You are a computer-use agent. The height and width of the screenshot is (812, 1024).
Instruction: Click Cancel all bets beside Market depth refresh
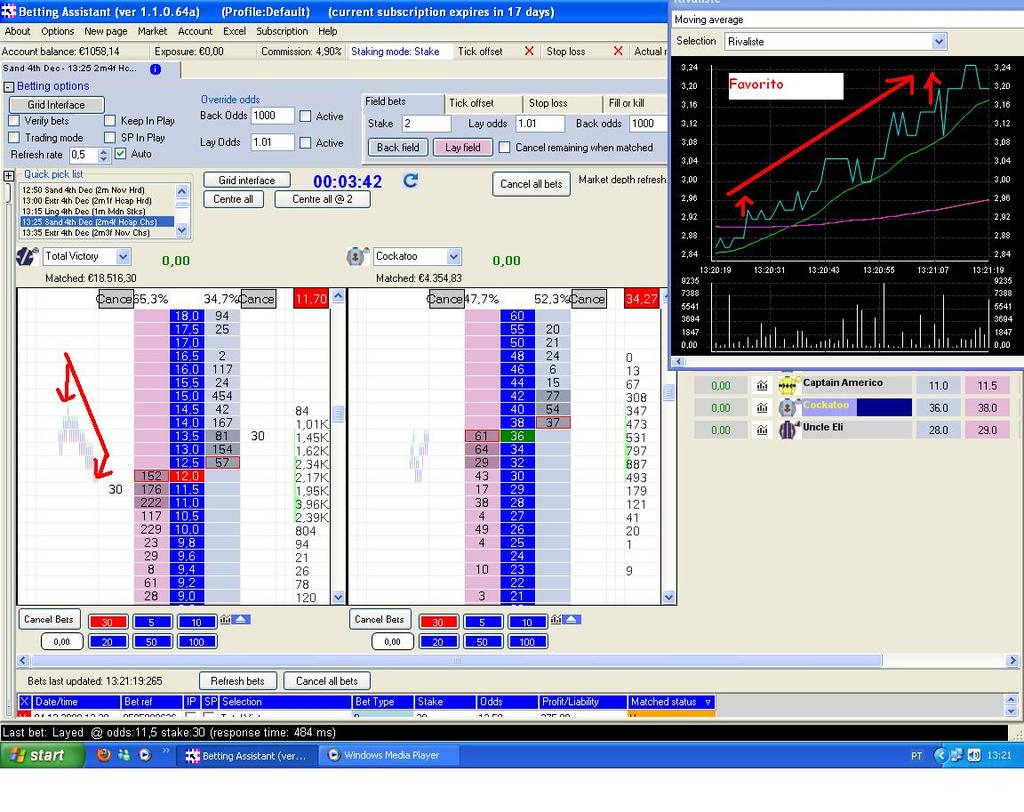tap(531, 184)
